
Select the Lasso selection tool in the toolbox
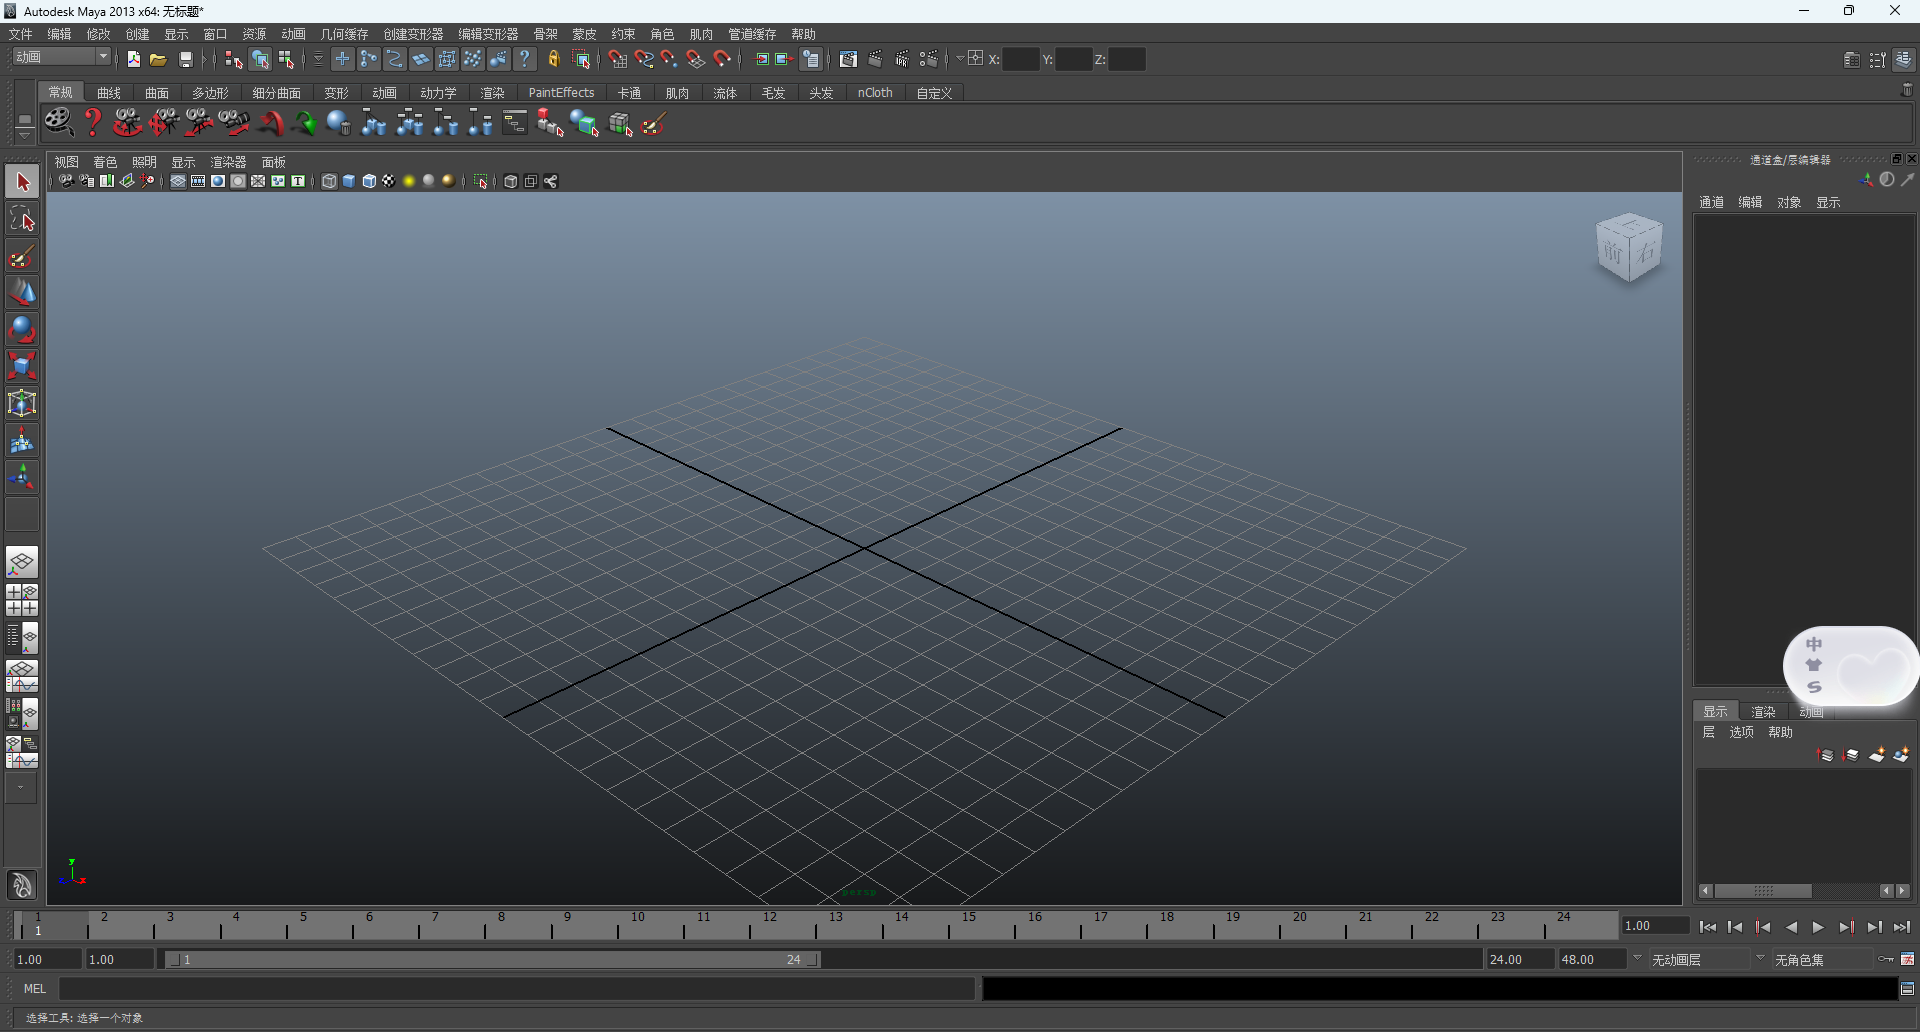pos(22,219)
